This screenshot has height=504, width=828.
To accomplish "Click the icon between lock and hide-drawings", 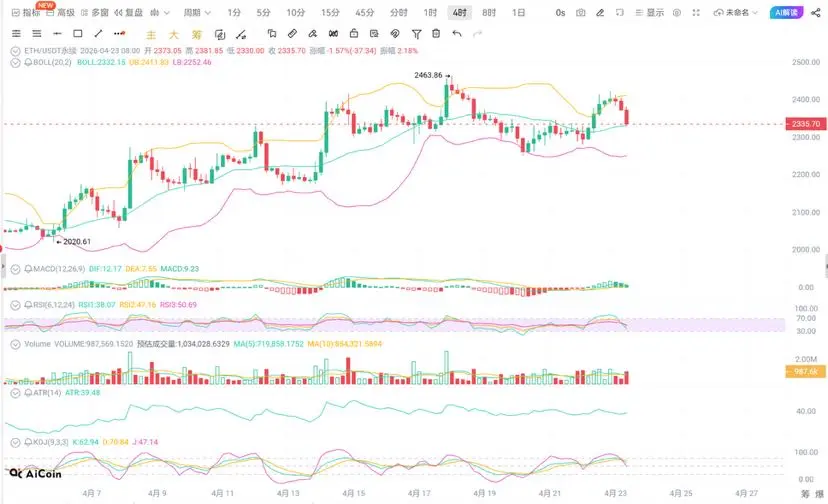I will pyautogui.click(x=374, y=34).
